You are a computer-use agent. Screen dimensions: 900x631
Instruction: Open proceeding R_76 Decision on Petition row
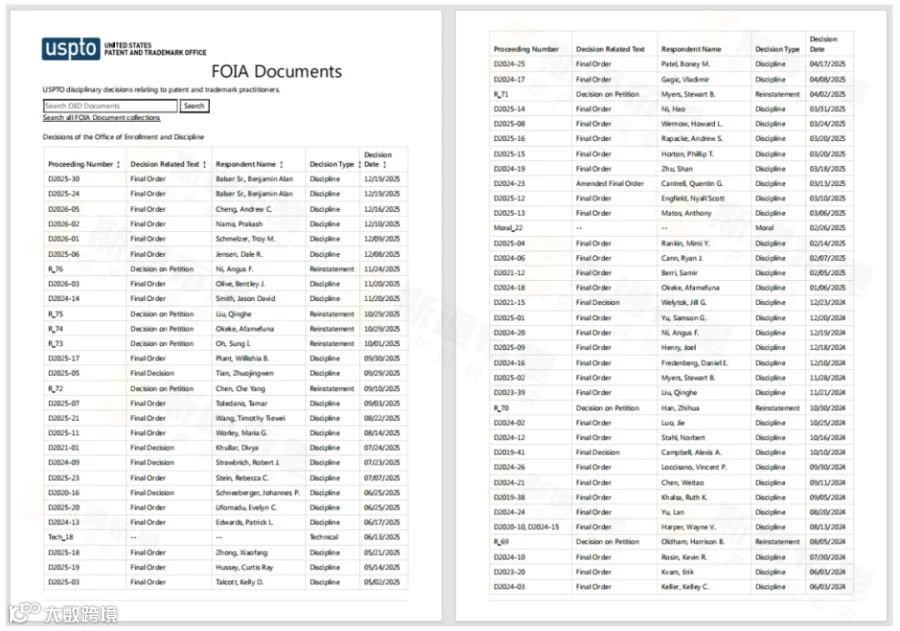(226, 269)
